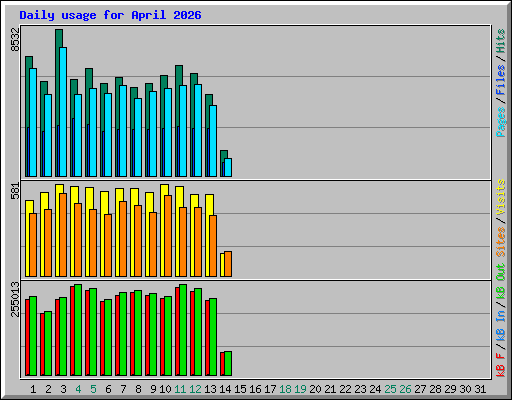Click day 15 on the x-axis

(x=240, y=389)
